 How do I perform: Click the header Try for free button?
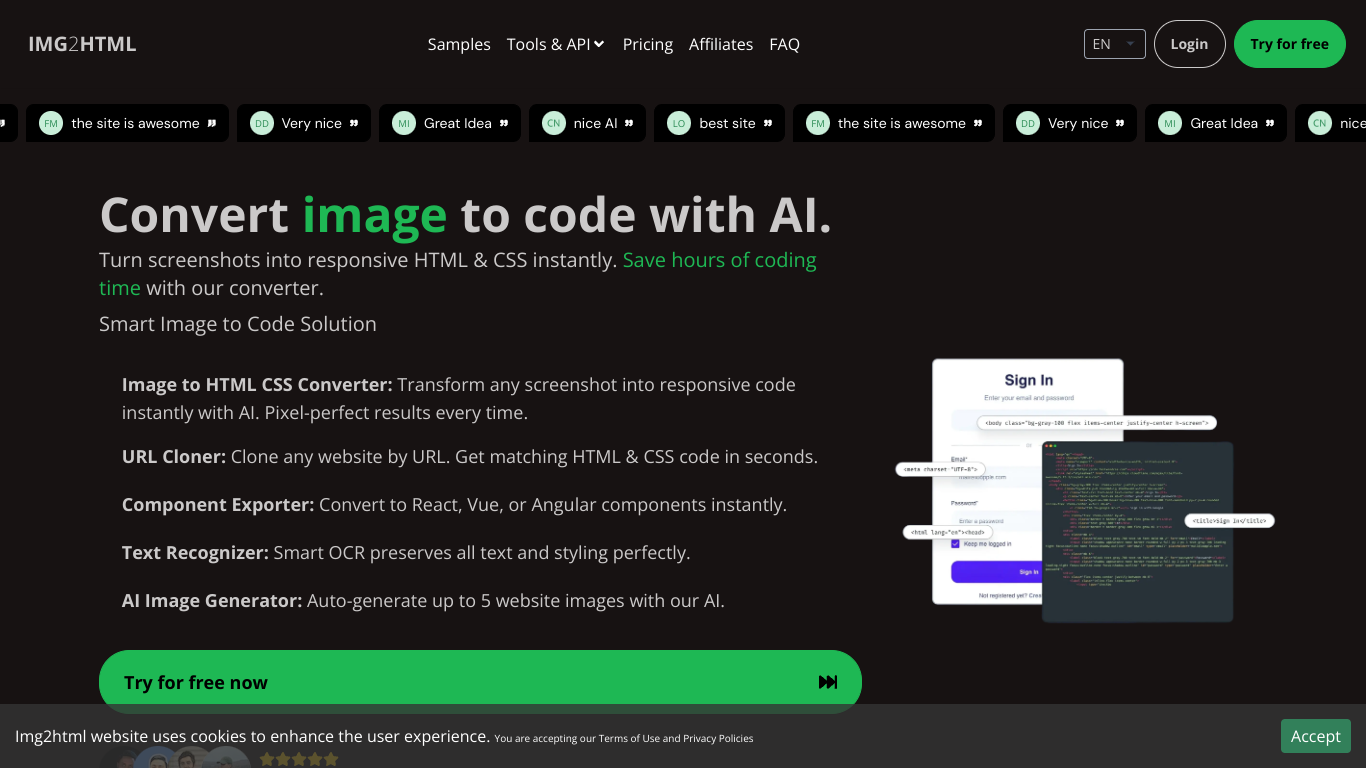click(x=1289, y=44)
